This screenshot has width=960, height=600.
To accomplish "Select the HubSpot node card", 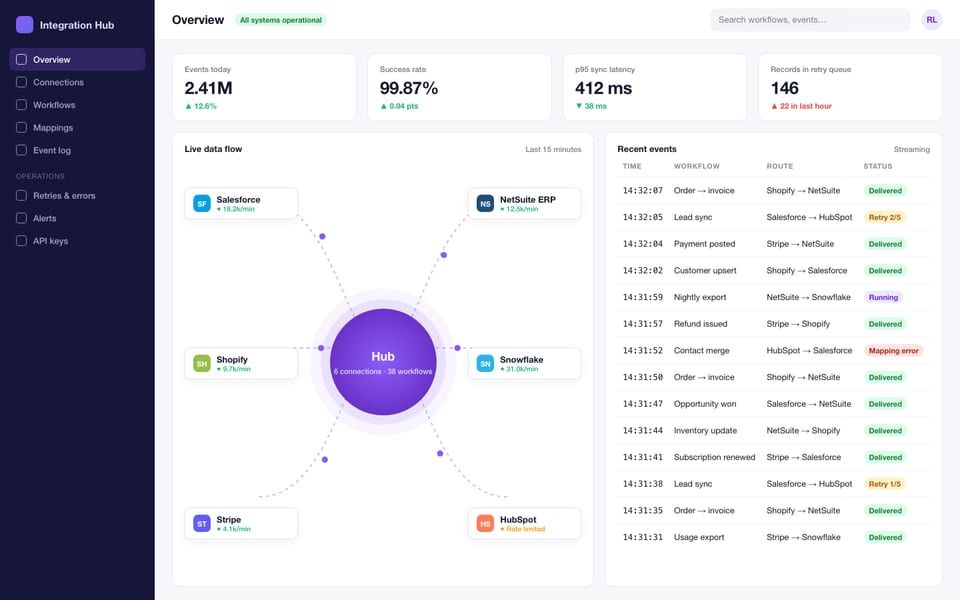I will [x=525, y=523].
